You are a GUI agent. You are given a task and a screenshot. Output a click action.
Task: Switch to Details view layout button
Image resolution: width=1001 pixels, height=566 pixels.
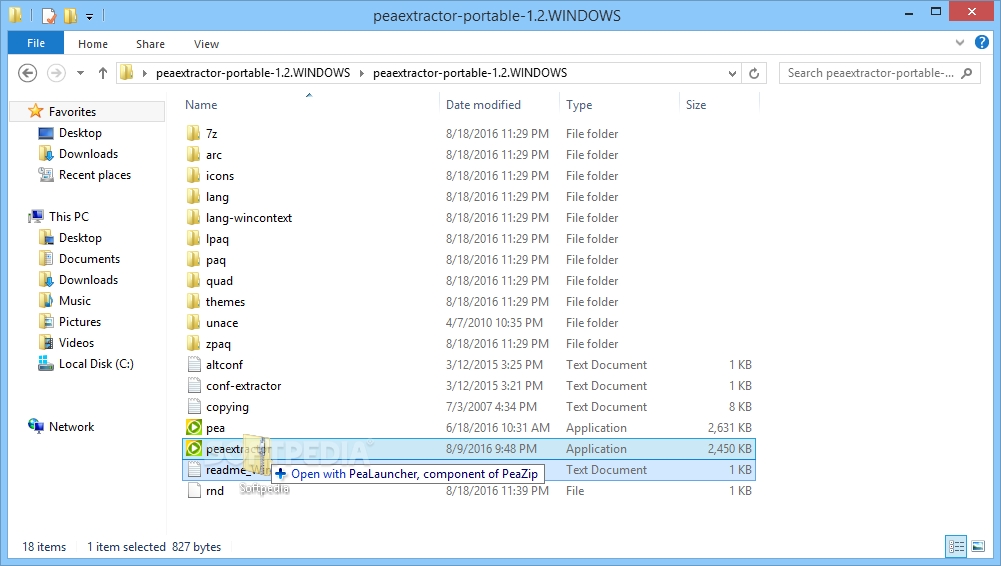point(956,546)
